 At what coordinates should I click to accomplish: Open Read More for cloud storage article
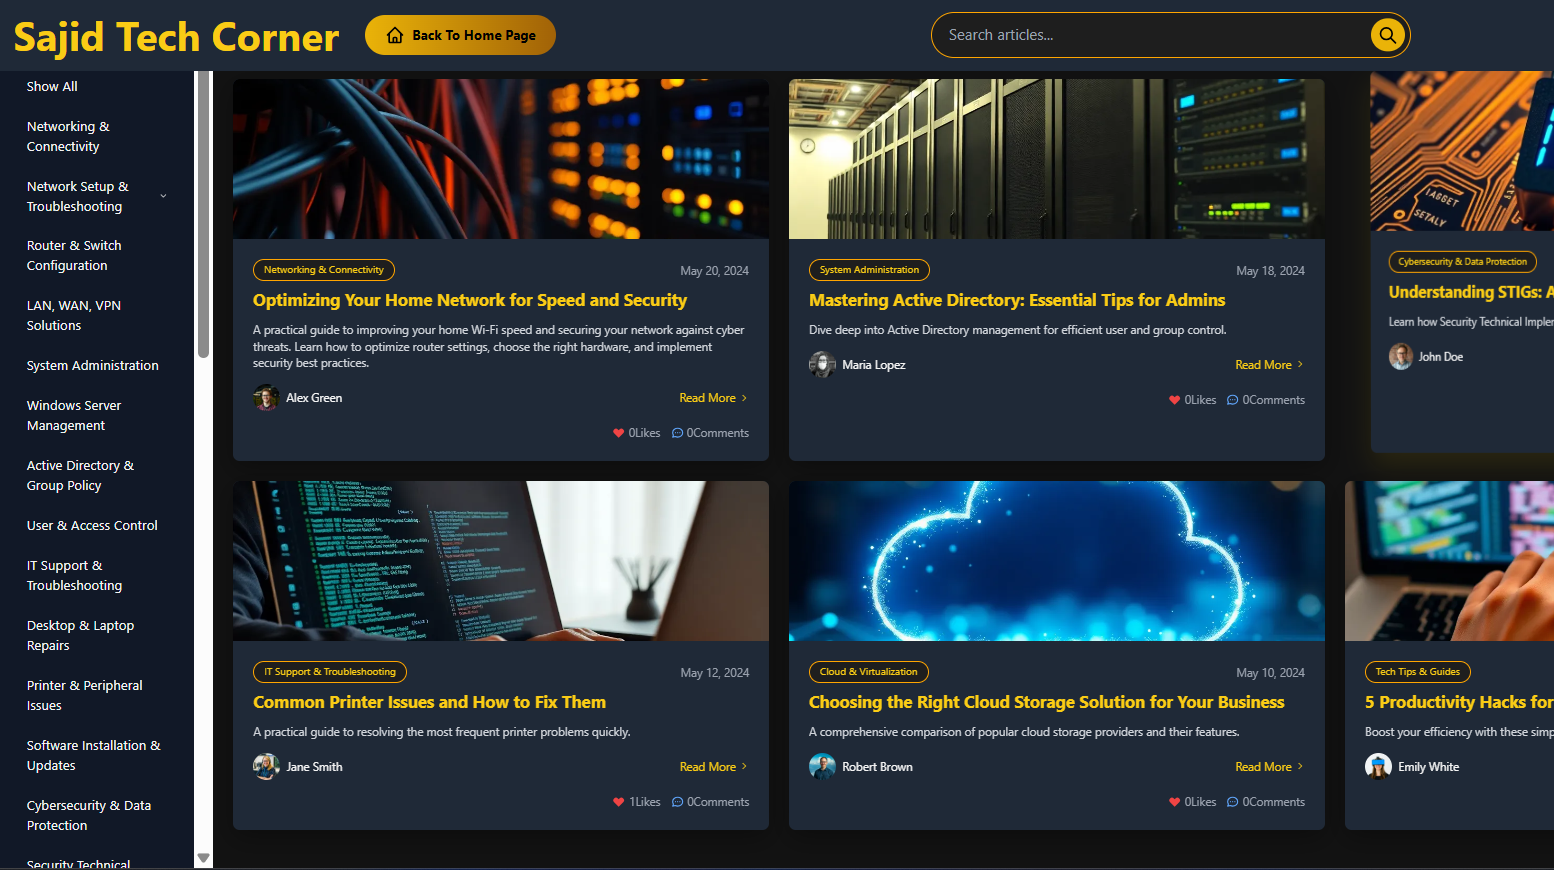[x=1268, y=767]
